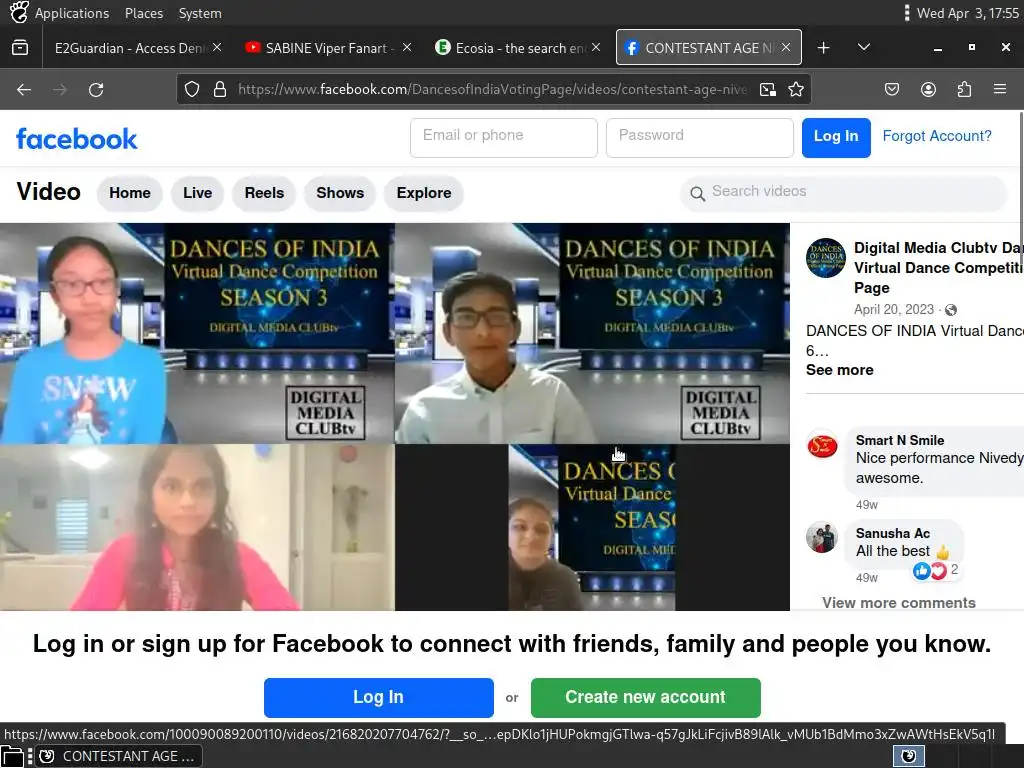Open the Digital Media Clubtv page avatar

[825, 258]
